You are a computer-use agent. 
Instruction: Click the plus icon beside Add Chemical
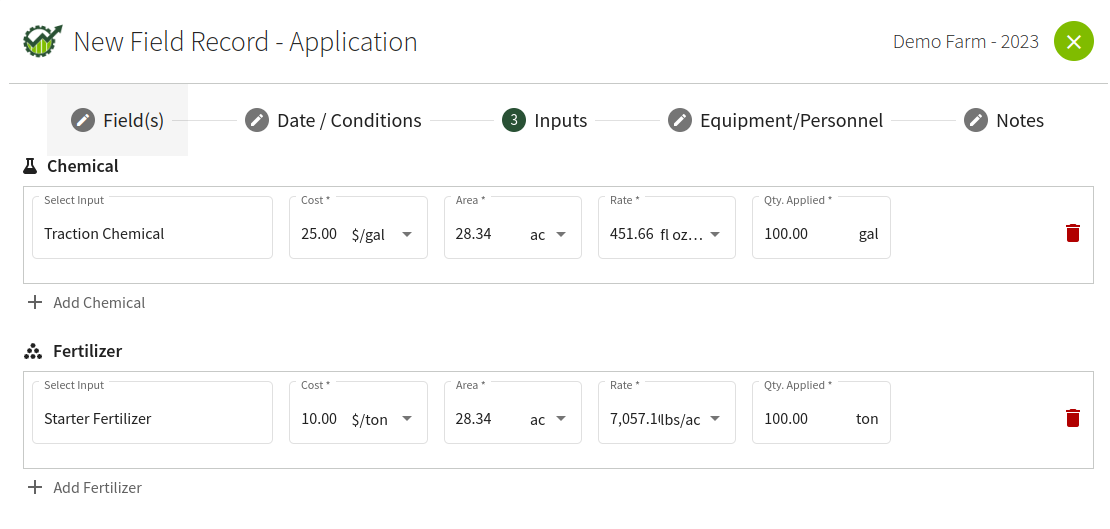(x=35, y=302)
